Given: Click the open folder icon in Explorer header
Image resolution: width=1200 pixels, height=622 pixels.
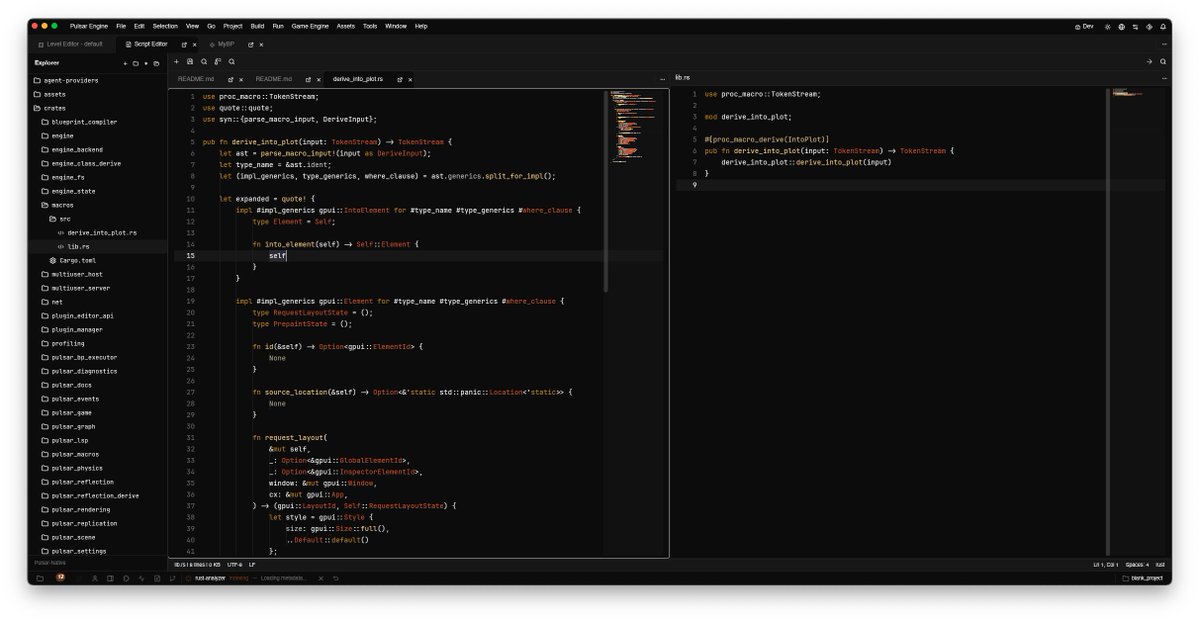Looking at the screenshot, I should pyautogui.click(x=156, y=63).
